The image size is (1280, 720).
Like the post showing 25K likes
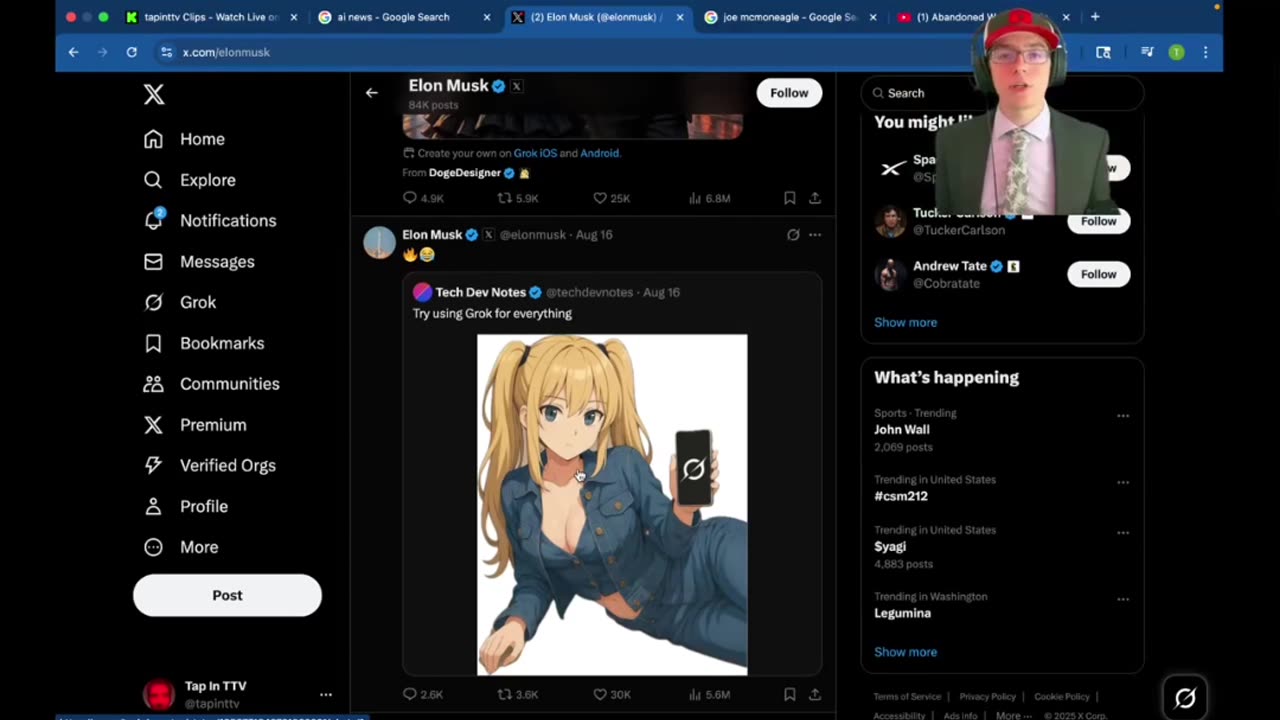tap(600, 198)
